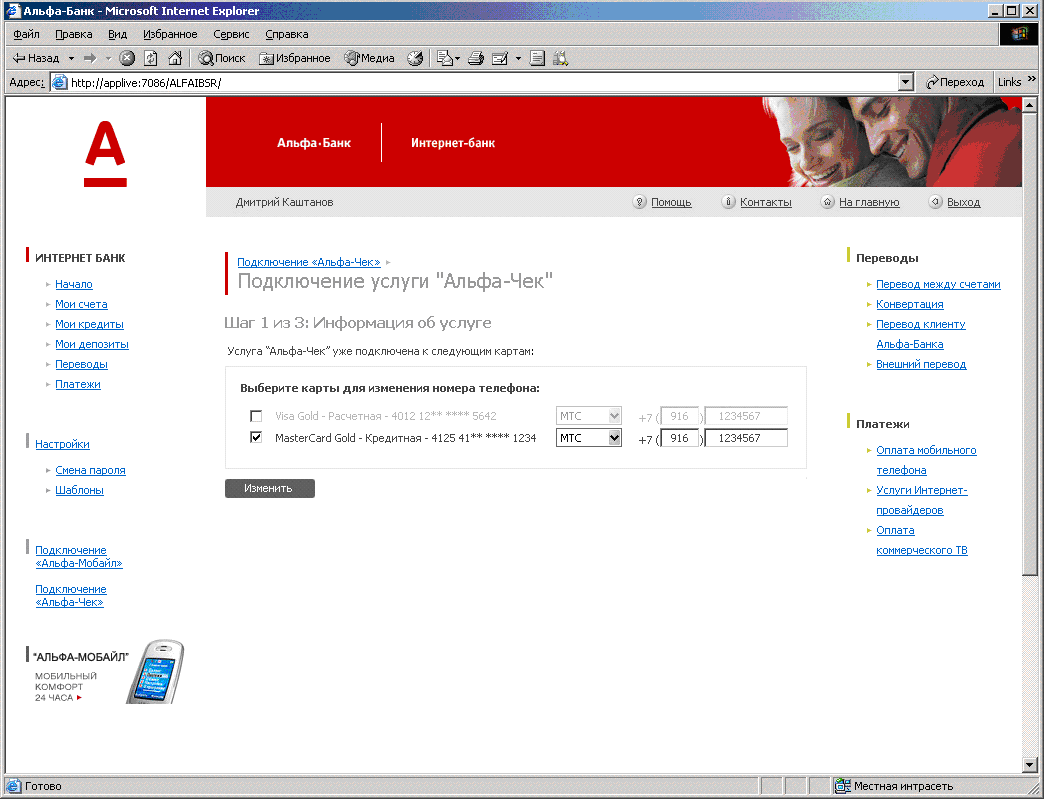Screen dimensions: 1046x799
Task: Open the Перевод между счетами link
Action: coord(938,284)
